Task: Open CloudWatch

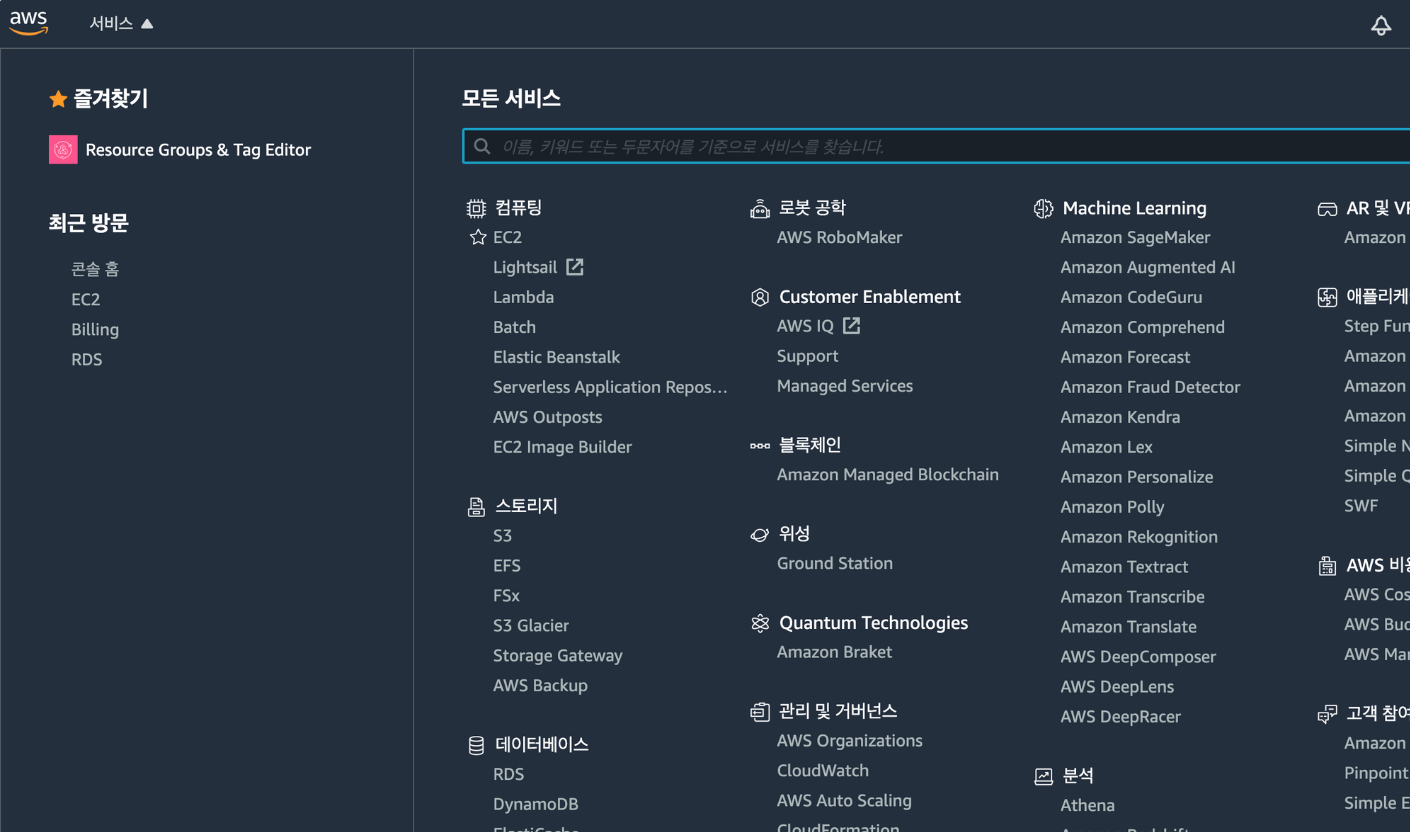Action: (823, 771)
